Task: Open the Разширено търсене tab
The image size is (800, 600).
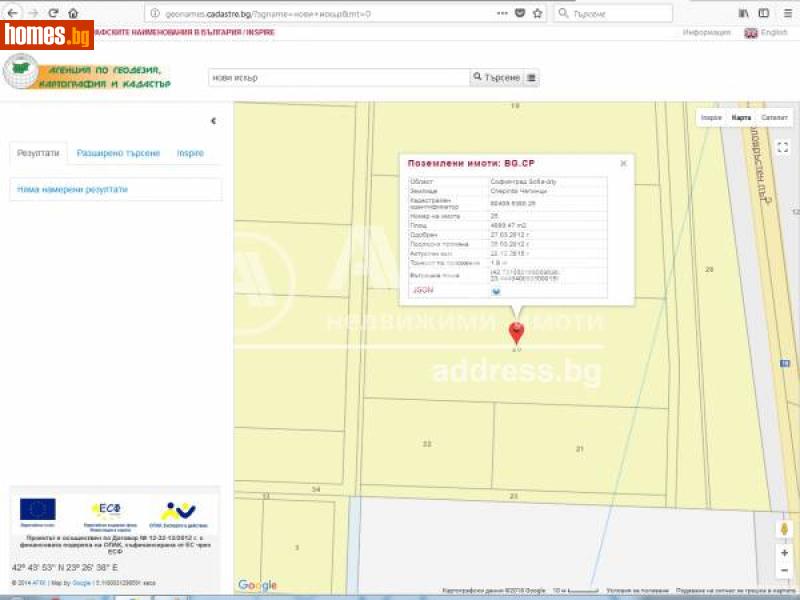Action: click(118, 153)
